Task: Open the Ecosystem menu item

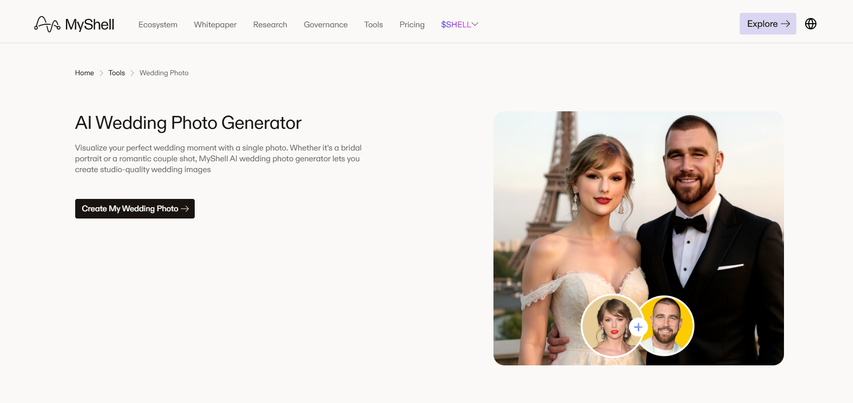Action: pos(158,24)
